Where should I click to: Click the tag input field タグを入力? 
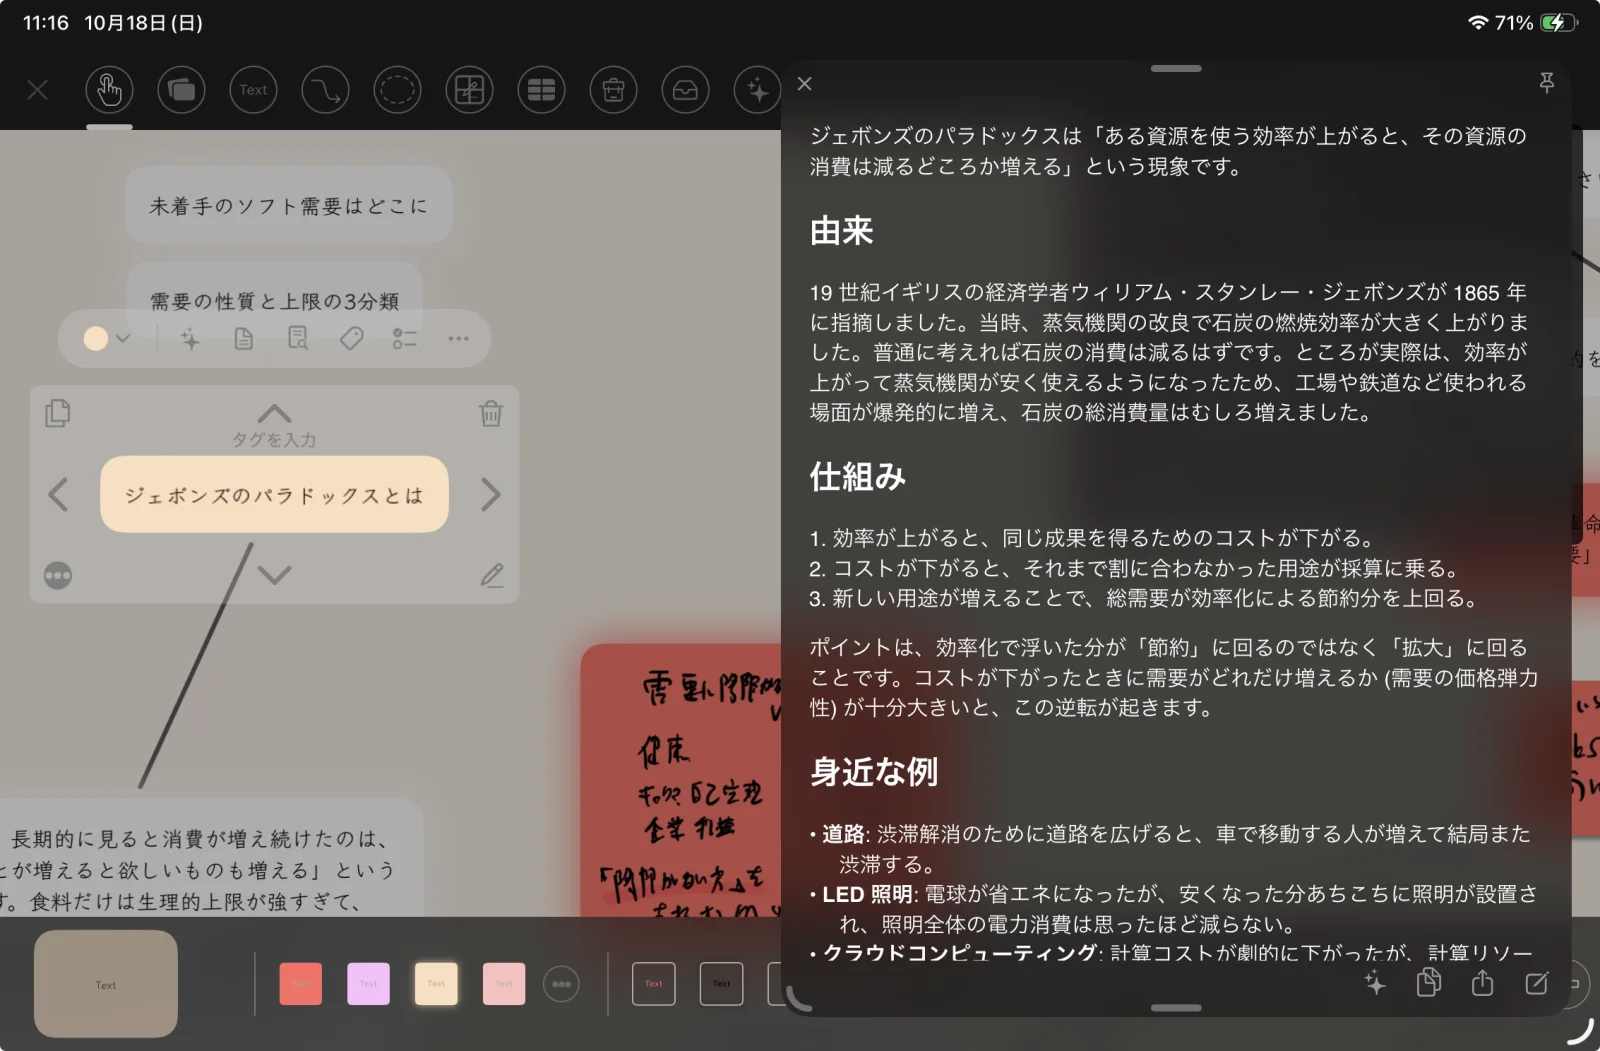coord(274,440)
